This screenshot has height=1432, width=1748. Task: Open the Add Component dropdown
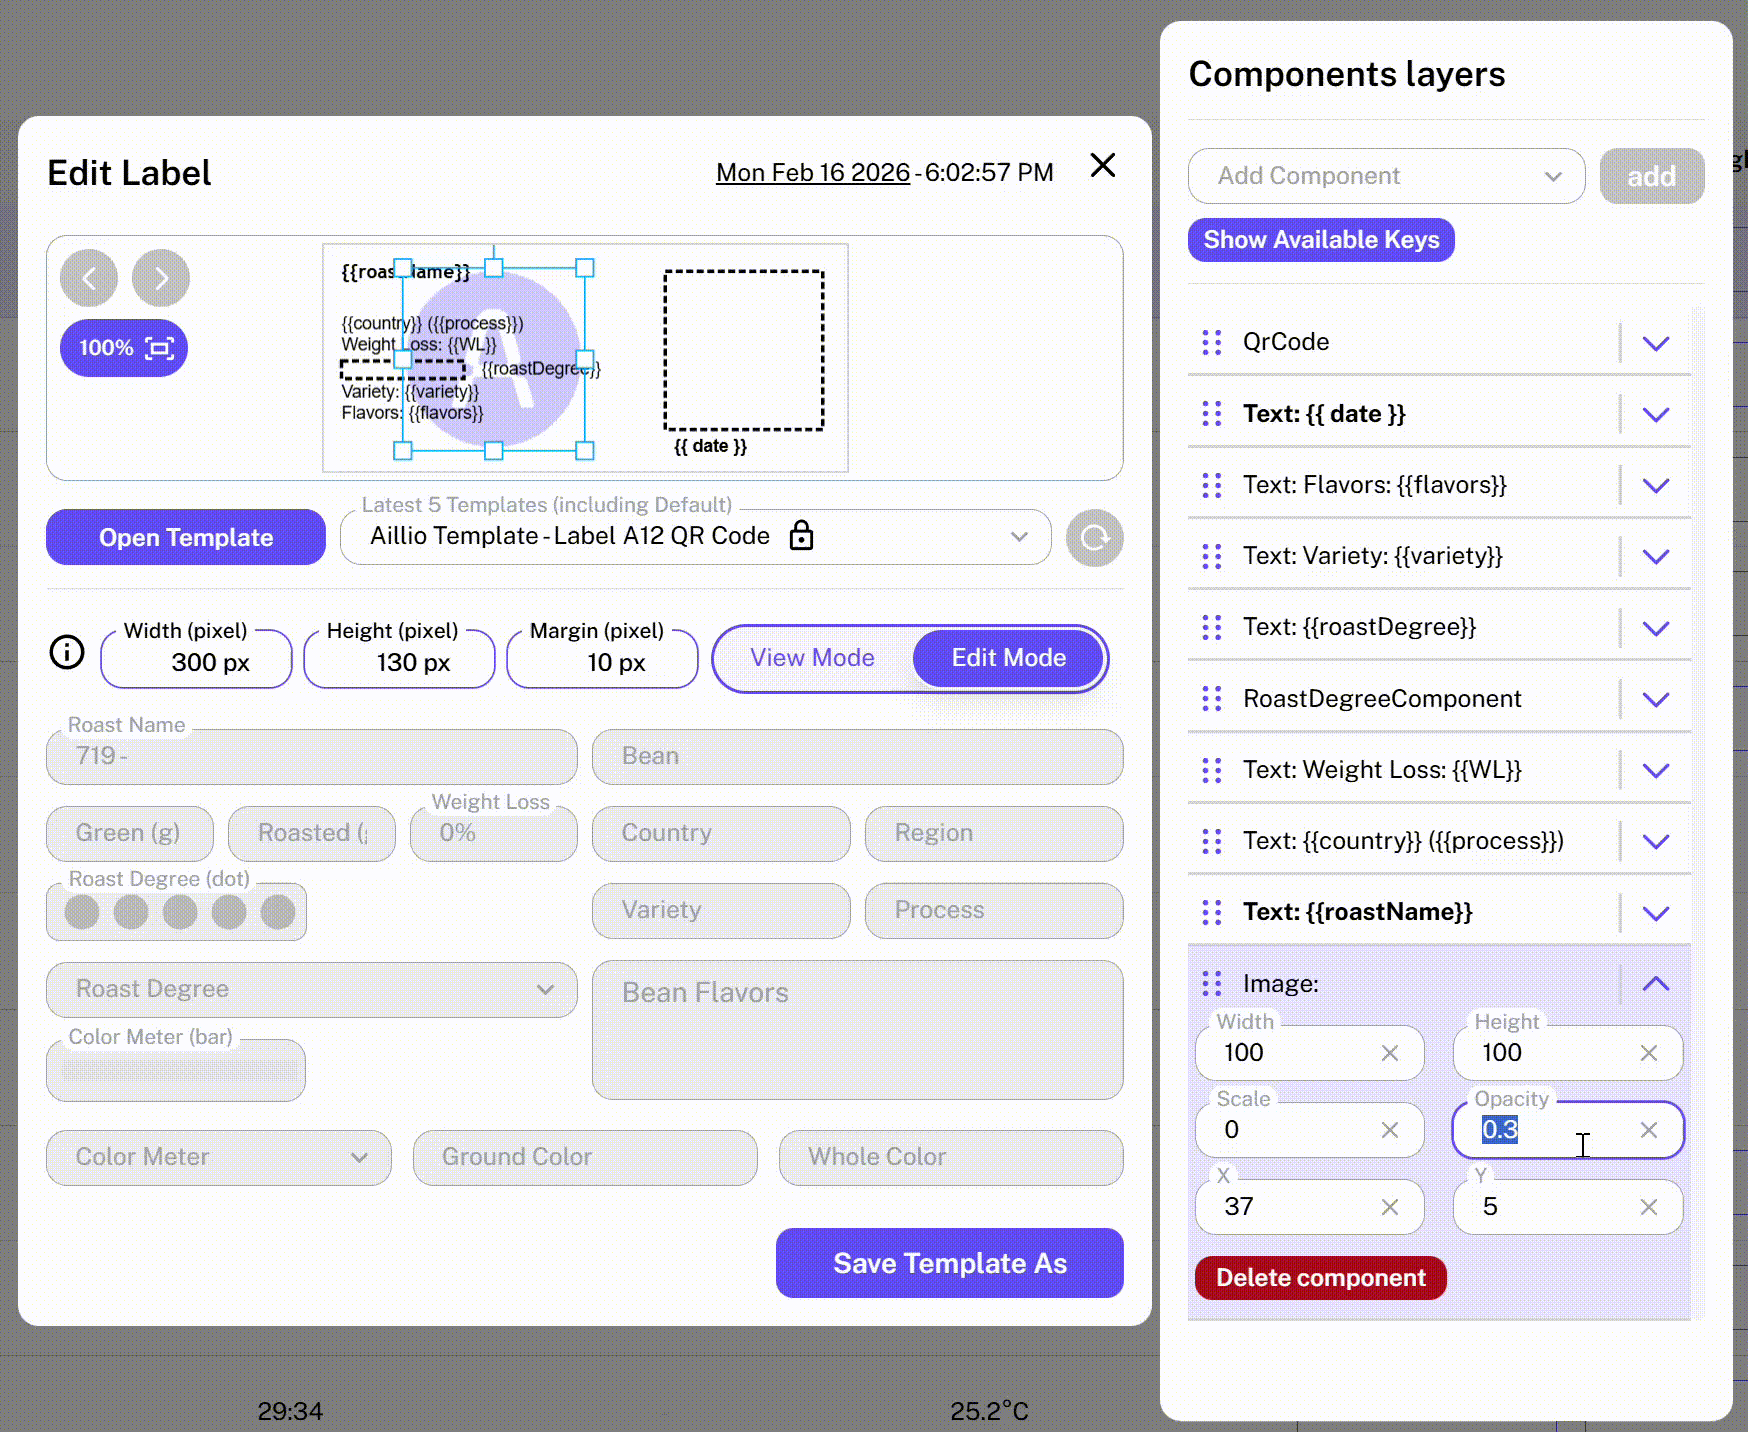[1385, 176]
